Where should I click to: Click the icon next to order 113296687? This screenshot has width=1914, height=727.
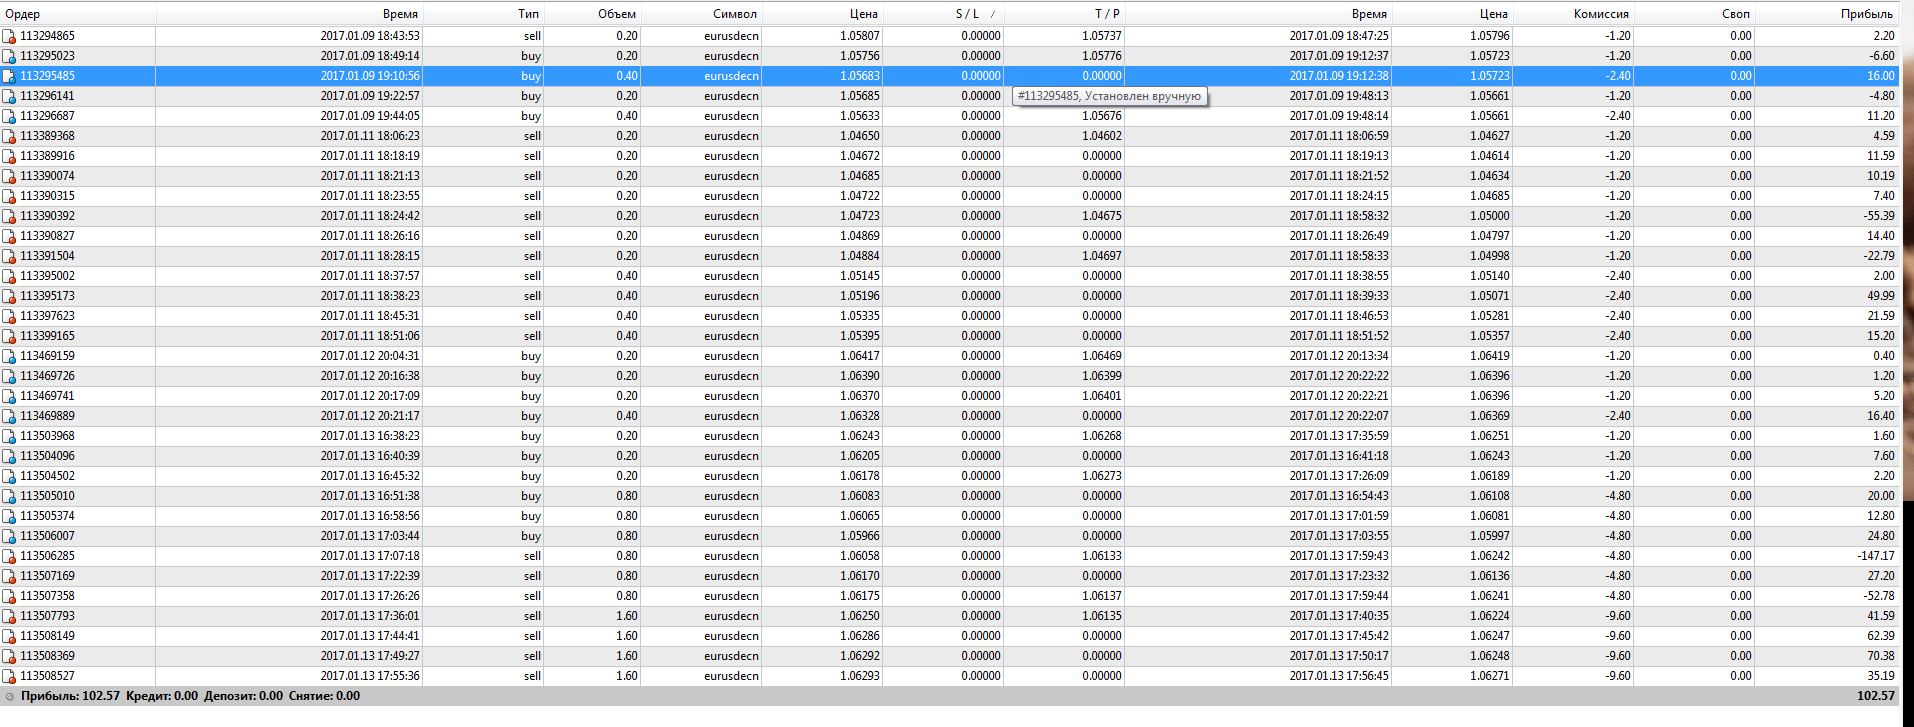point(9,116)
